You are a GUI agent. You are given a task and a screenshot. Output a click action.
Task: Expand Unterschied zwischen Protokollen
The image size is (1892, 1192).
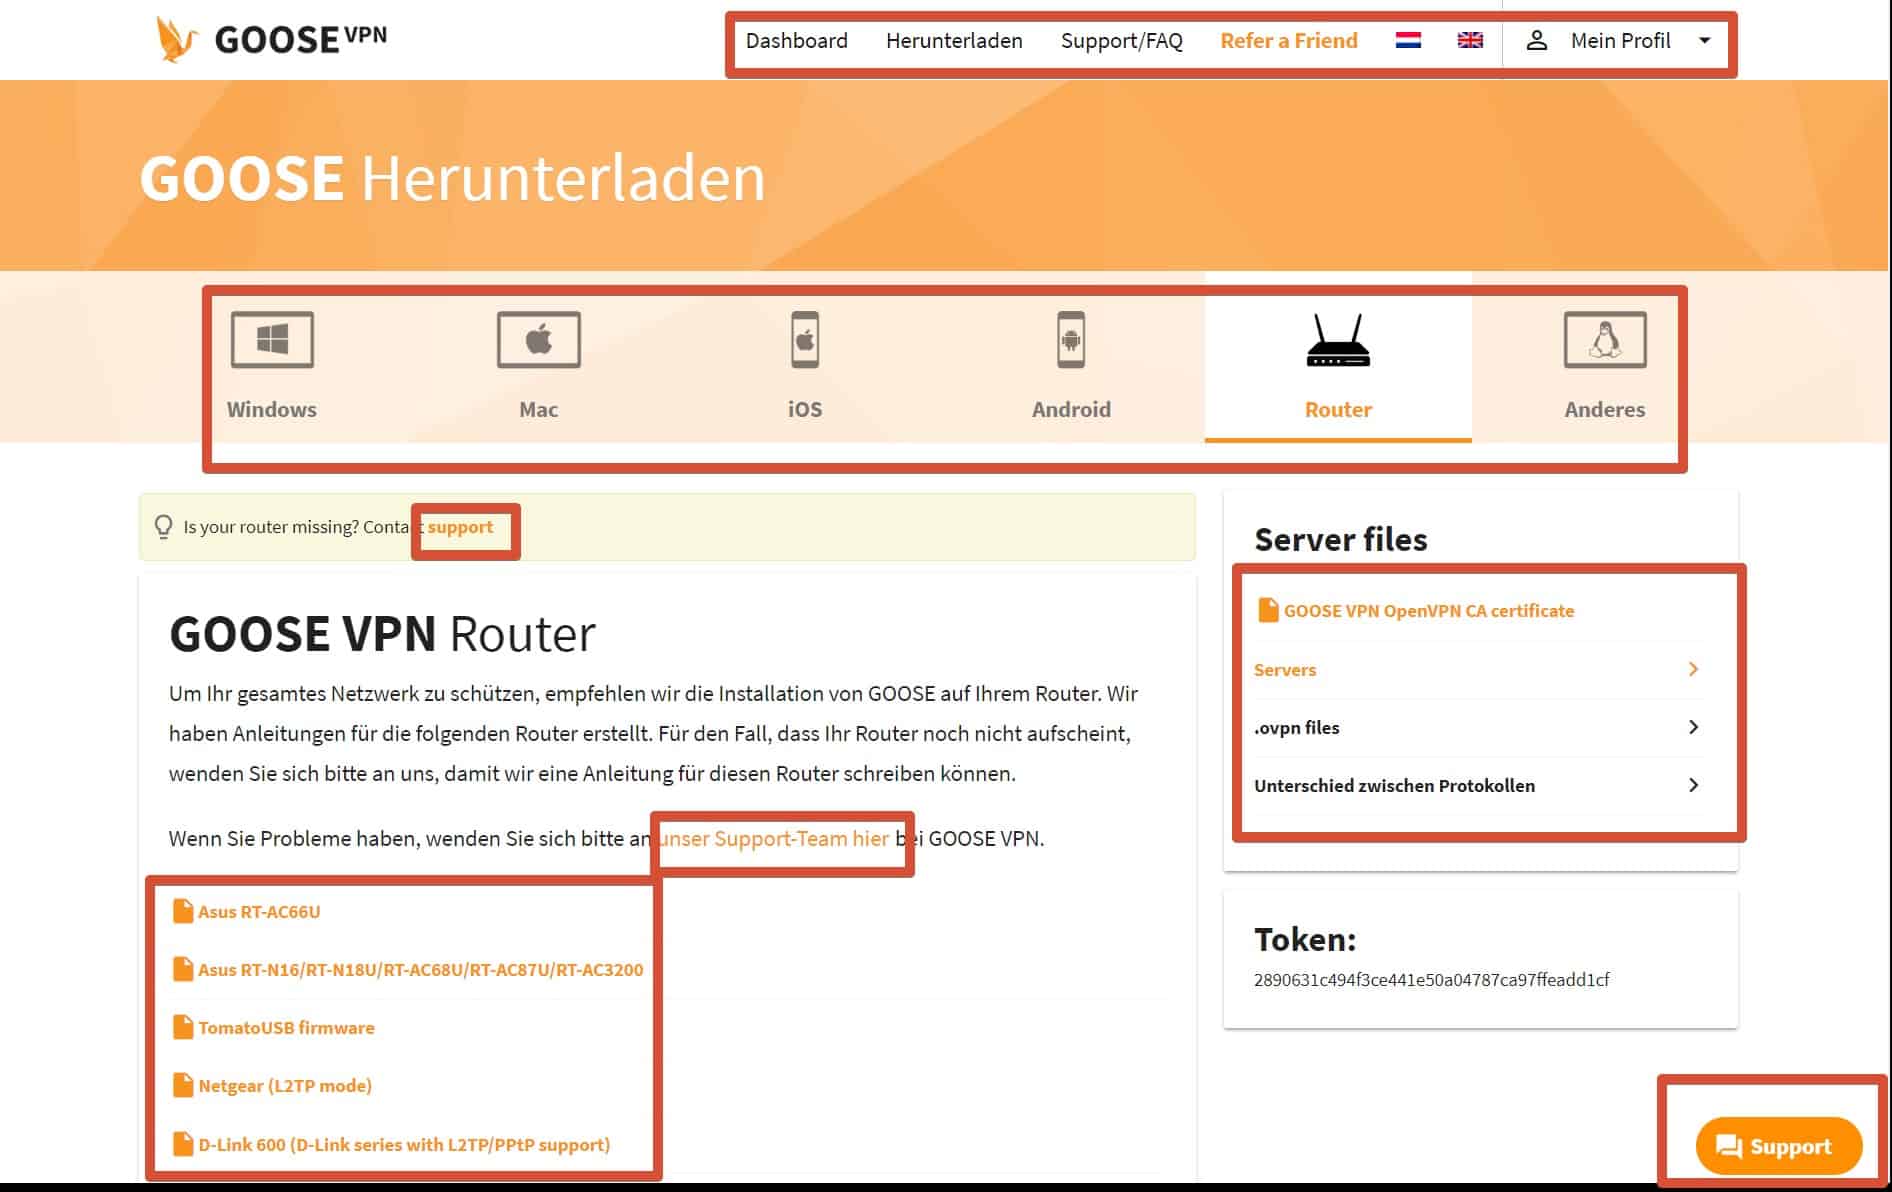coord(1478,785)
